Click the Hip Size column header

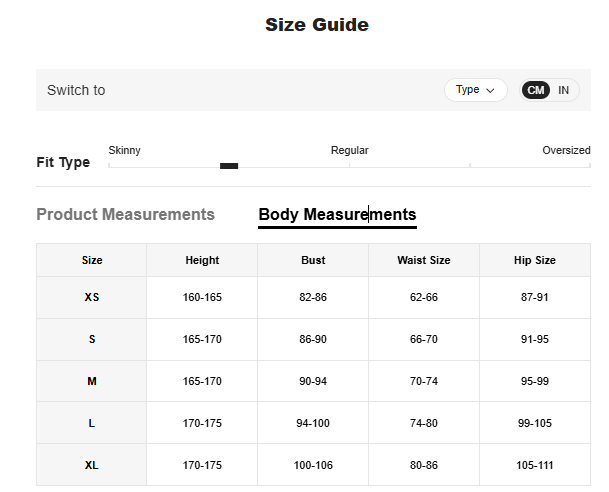(x=535, y=260)
